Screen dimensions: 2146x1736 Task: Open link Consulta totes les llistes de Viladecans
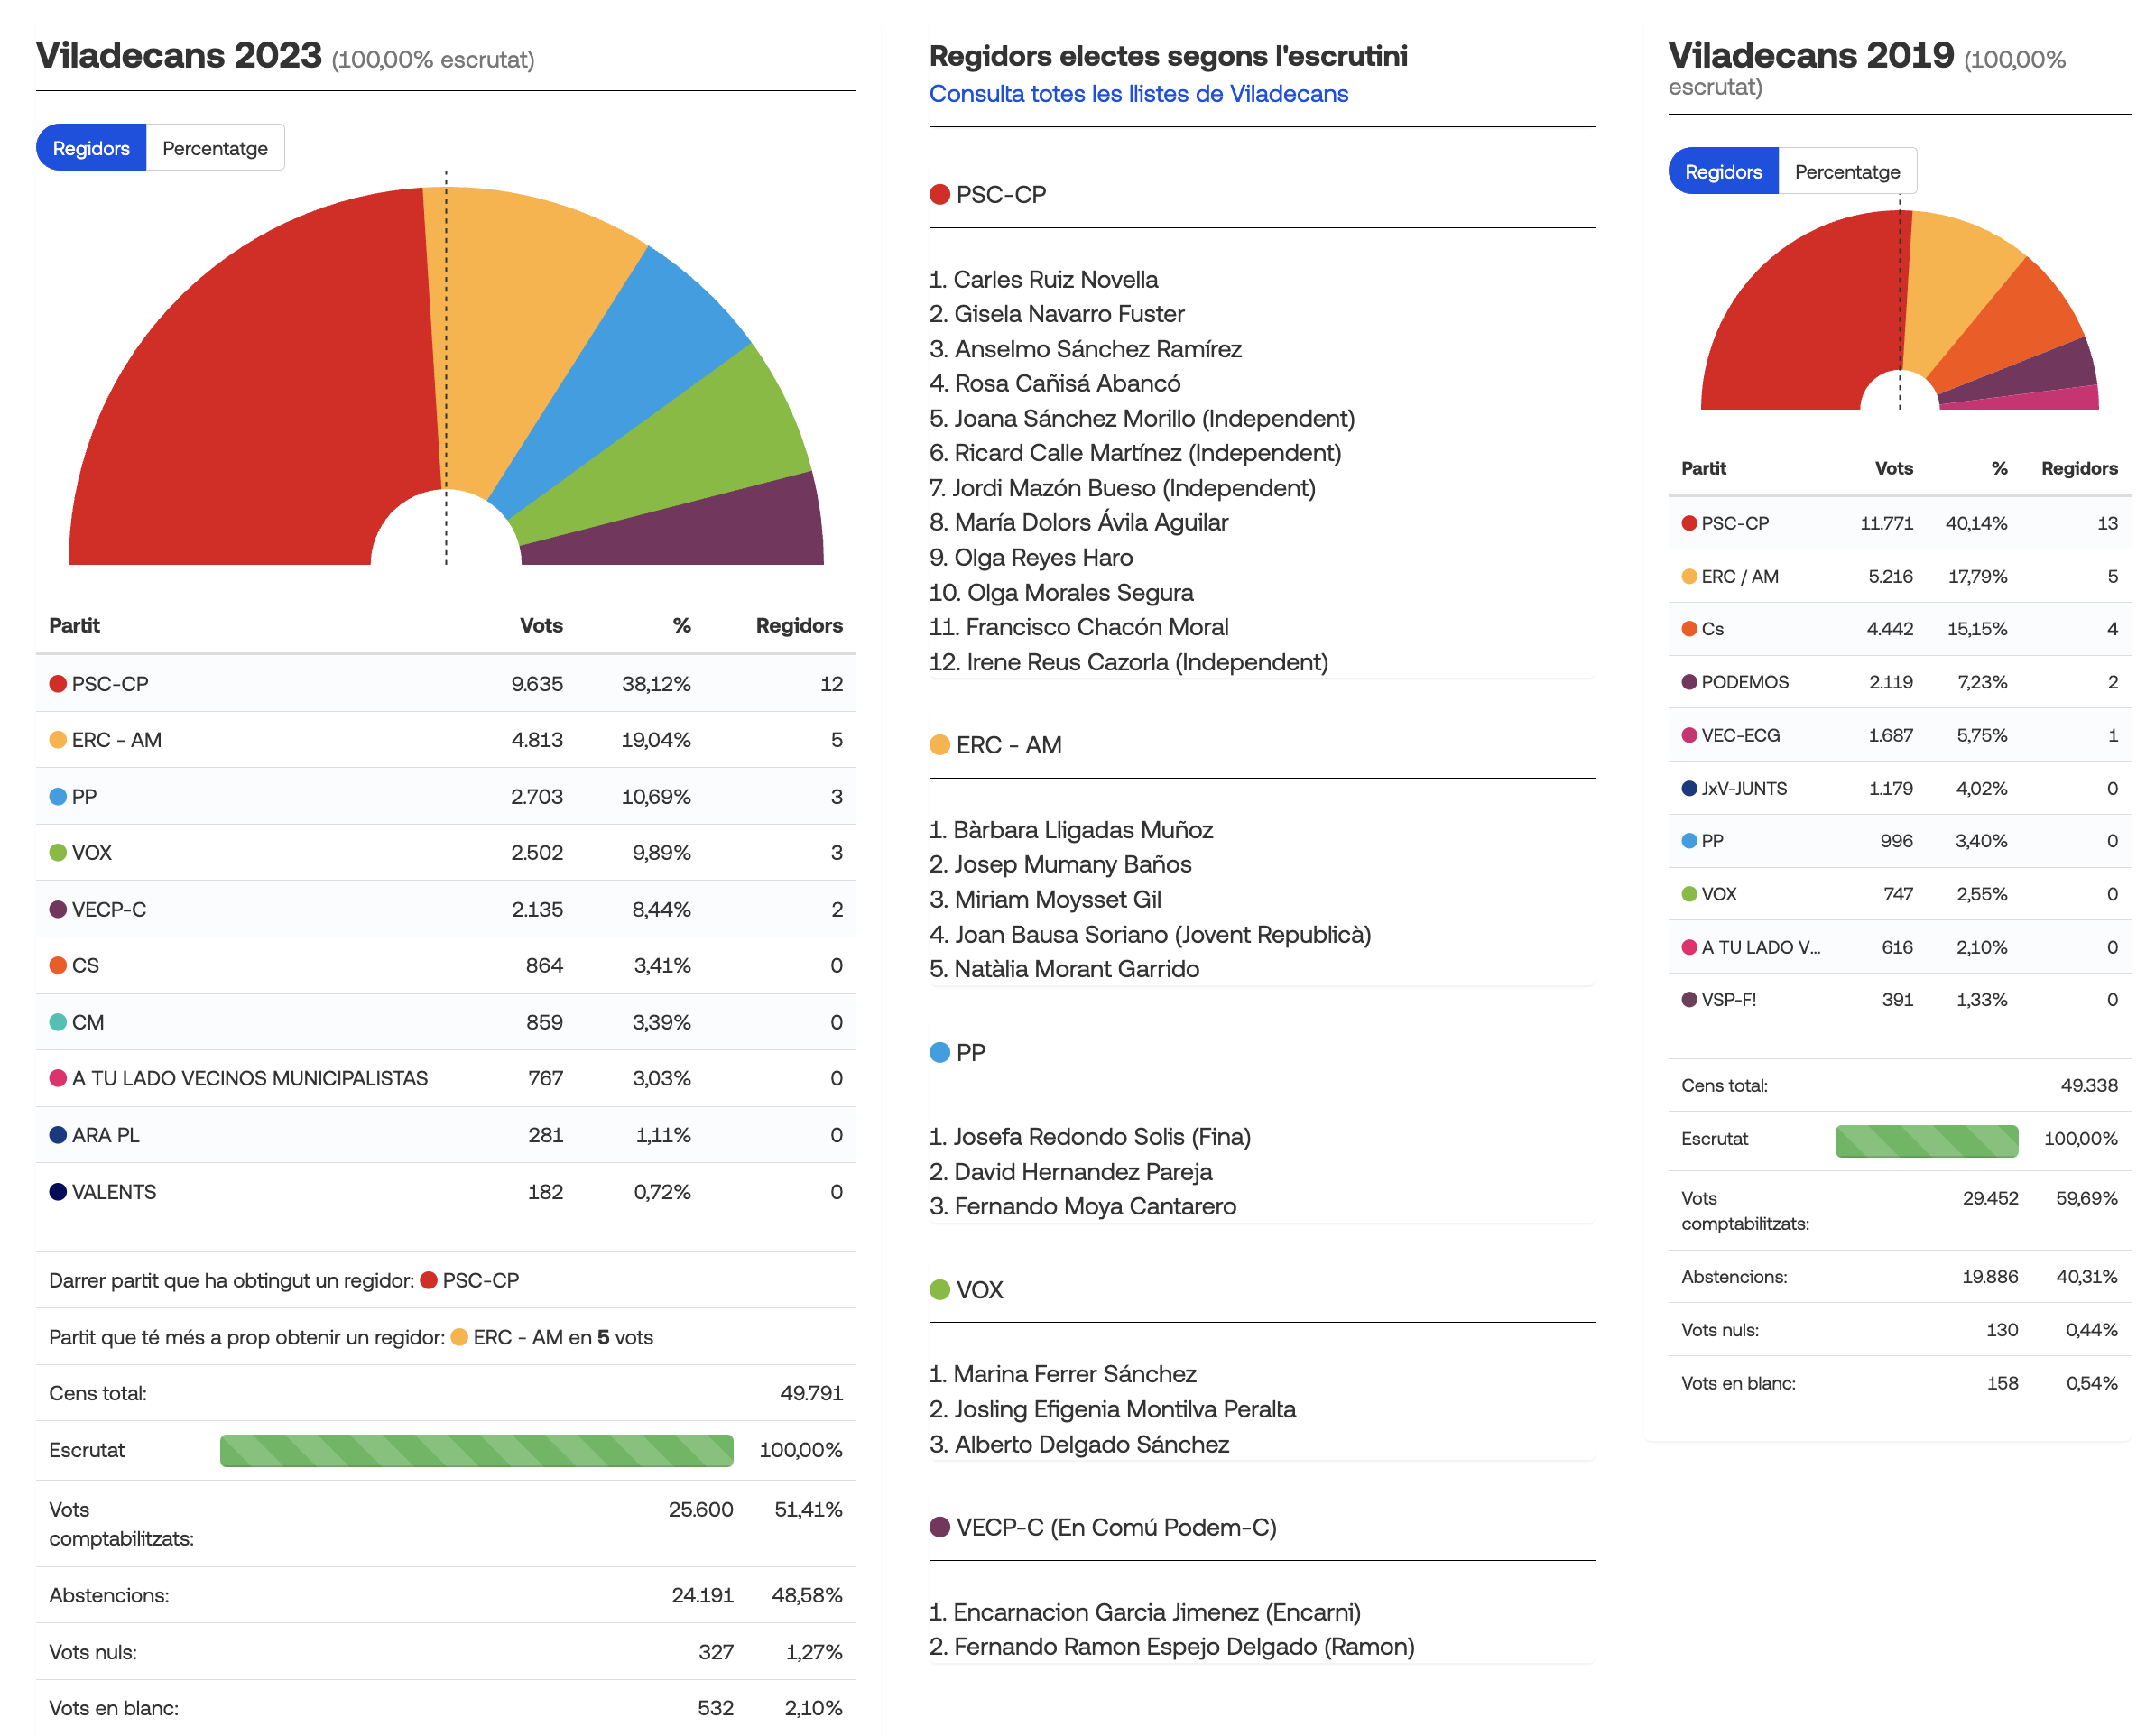tap(1138, 94)
